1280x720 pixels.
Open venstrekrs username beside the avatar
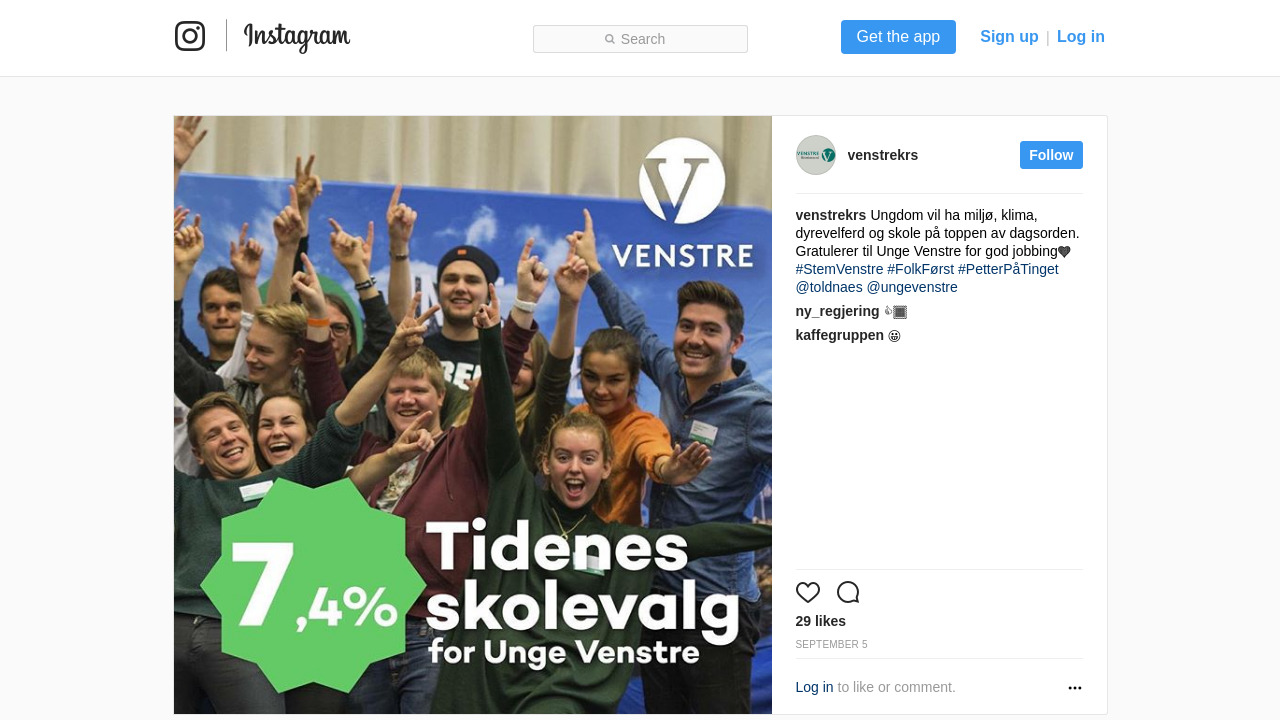click(883, 155)
